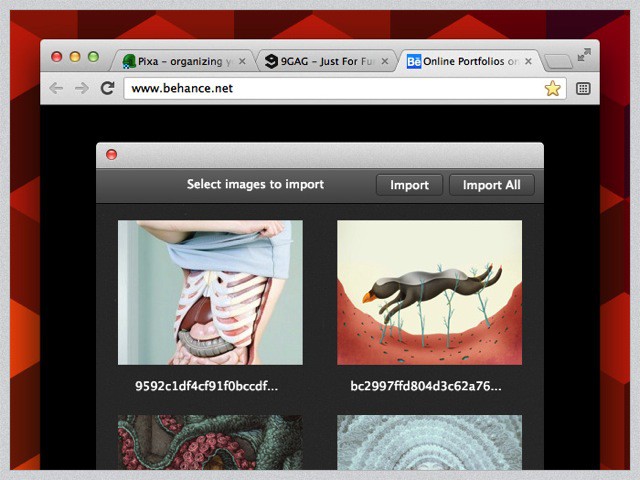Select the Online Portfolios Behance tab

click(465, 61)
